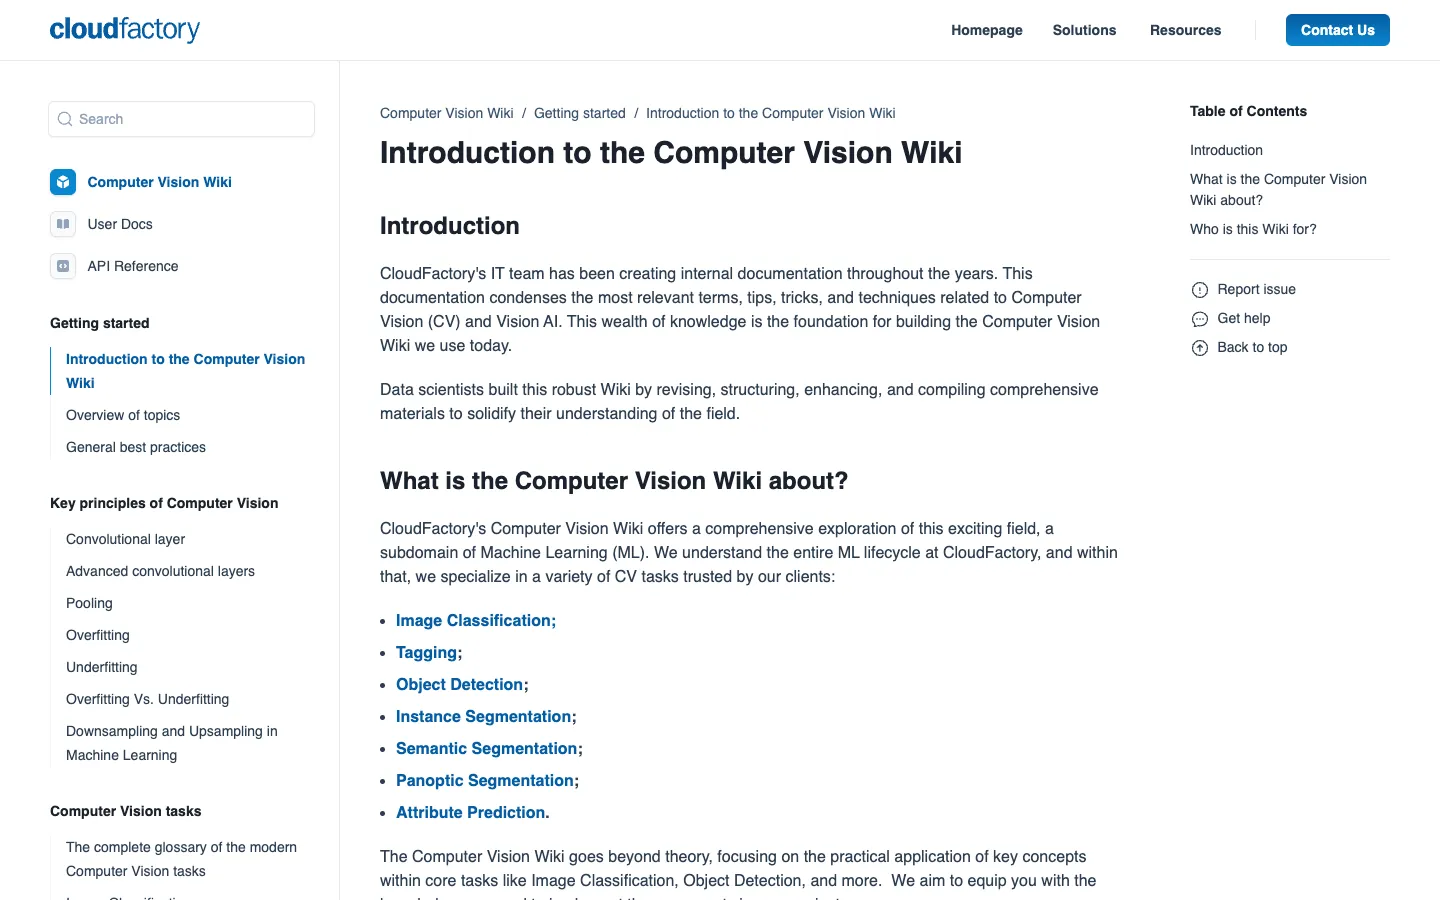Viewport: 1440px width, 900px height.
Task: Select Getting started breadcrumb link
Action: click(x=580, y=113)
